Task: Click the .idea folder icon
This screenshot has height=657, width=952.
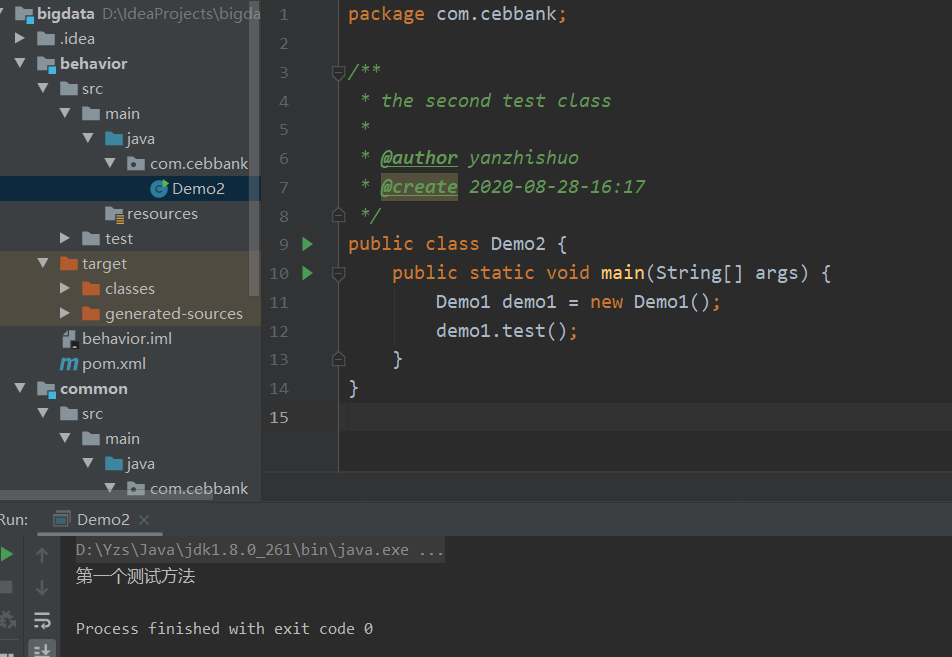Action: click(x=47, y=39)
